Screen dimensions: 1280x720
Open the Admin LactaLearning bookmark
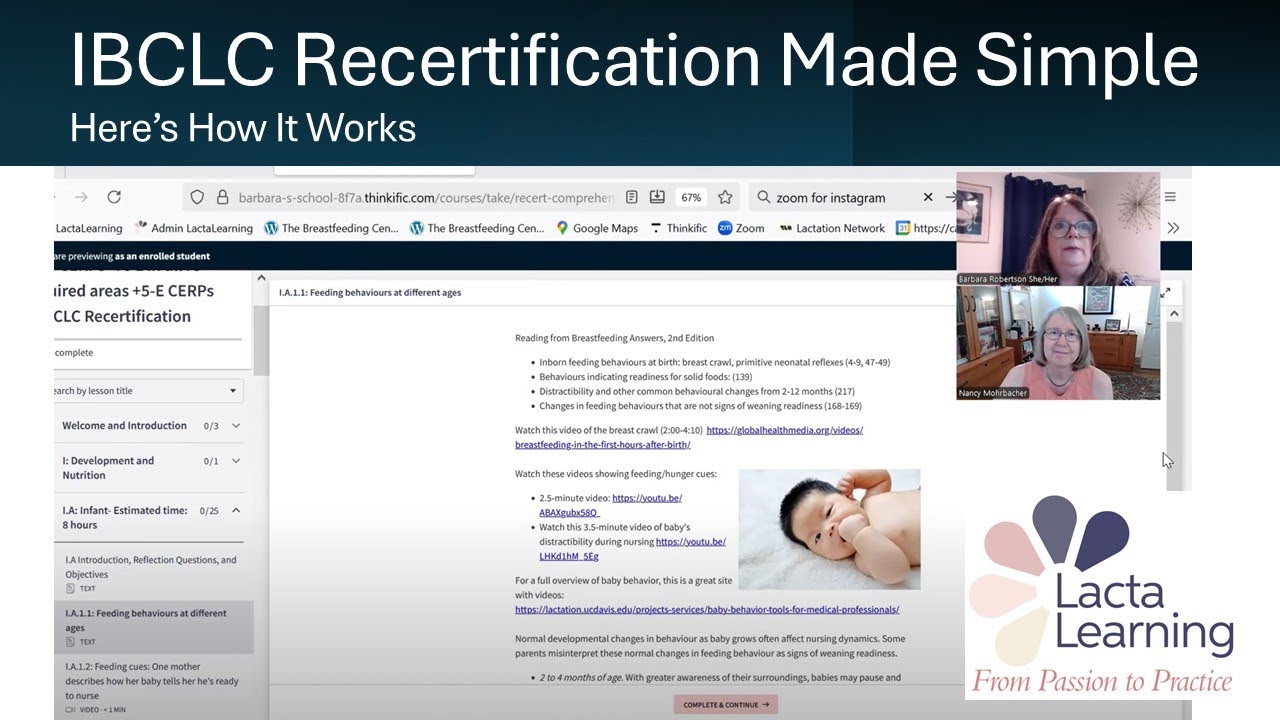tap(193, 228)
